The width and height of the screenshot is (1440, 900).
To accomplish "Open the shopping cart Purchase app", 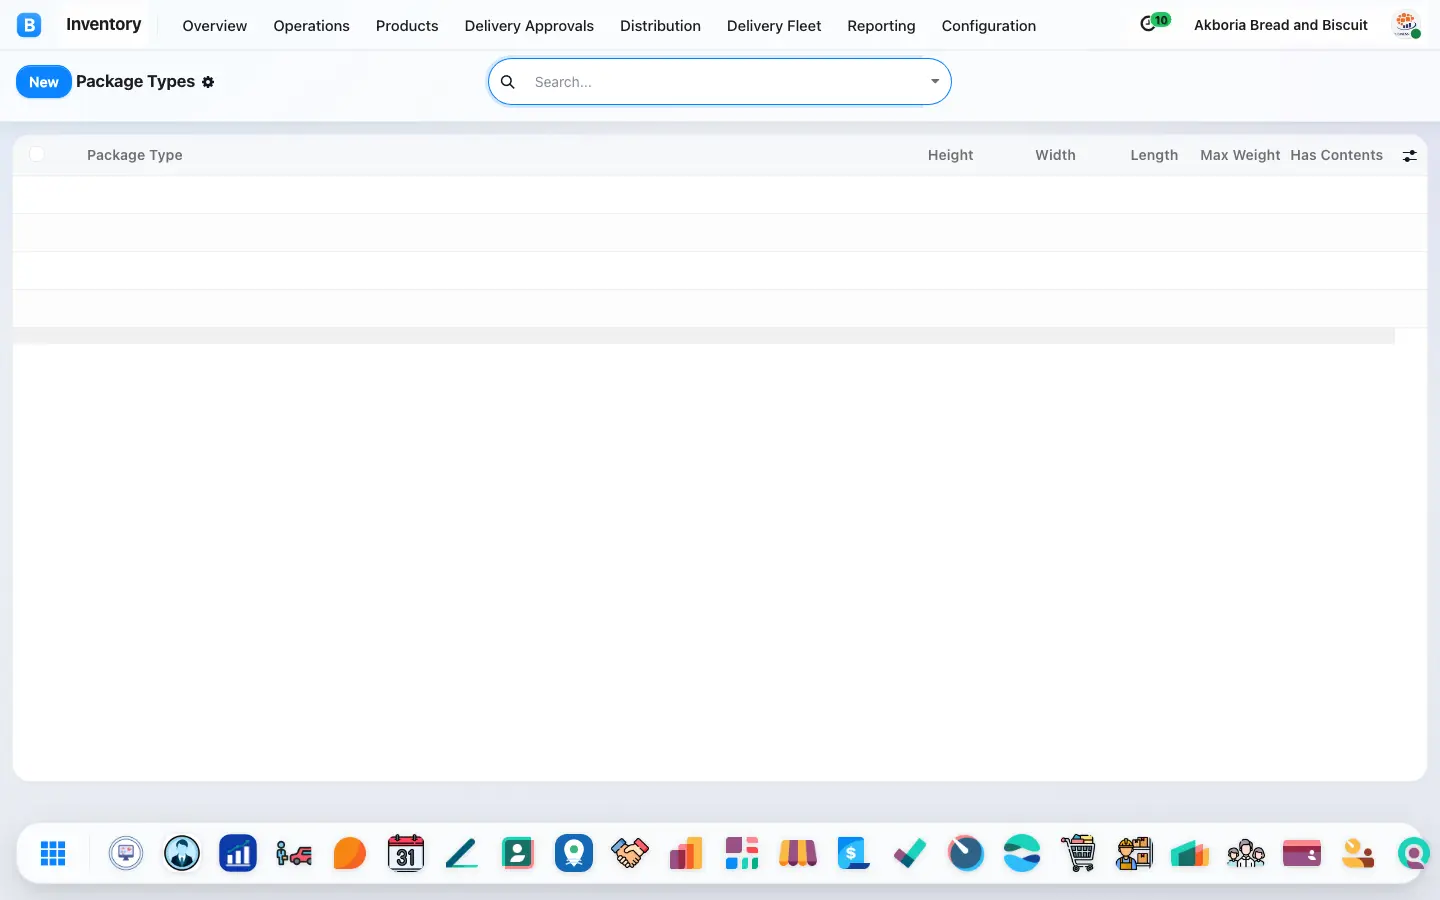I will 1078,853.
